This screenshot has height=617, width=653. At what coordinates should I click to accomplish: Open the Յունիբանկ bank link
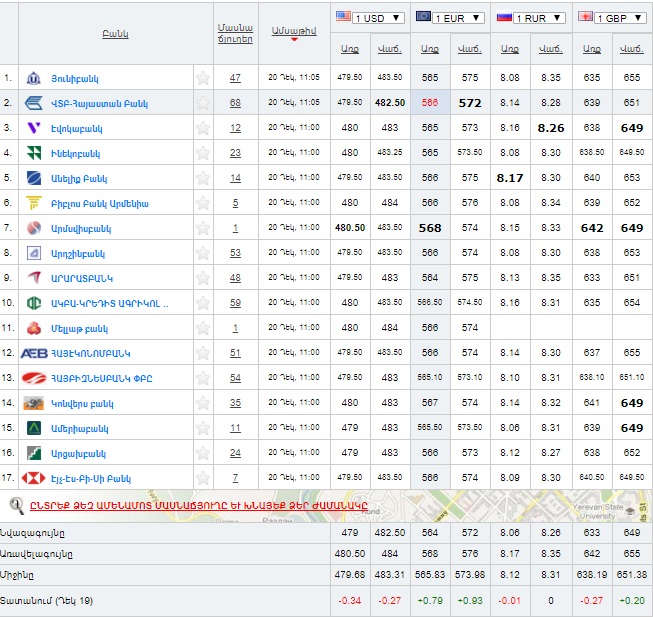pos(75,79)
